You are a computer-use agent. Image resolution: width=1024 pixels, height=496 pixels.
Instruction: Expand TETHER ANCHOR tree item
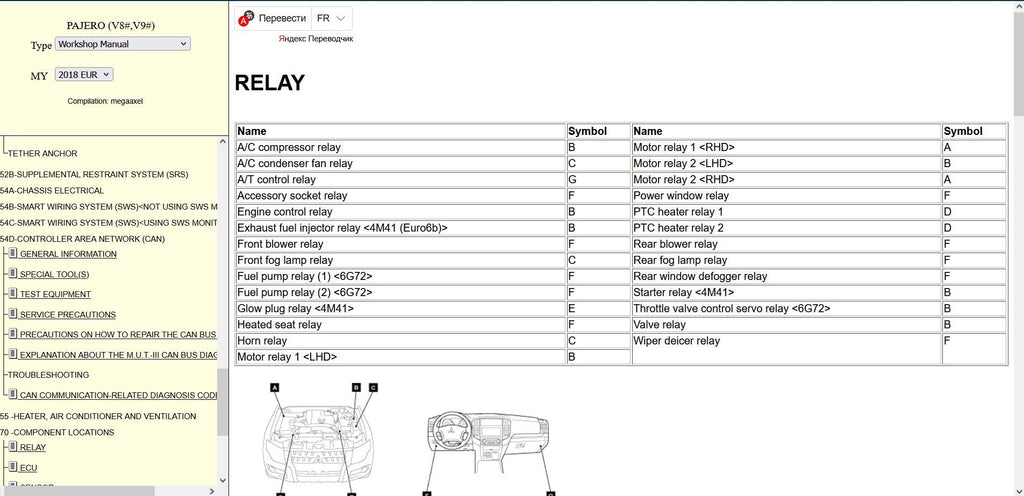pyautogui.click(x=42, y=153)
